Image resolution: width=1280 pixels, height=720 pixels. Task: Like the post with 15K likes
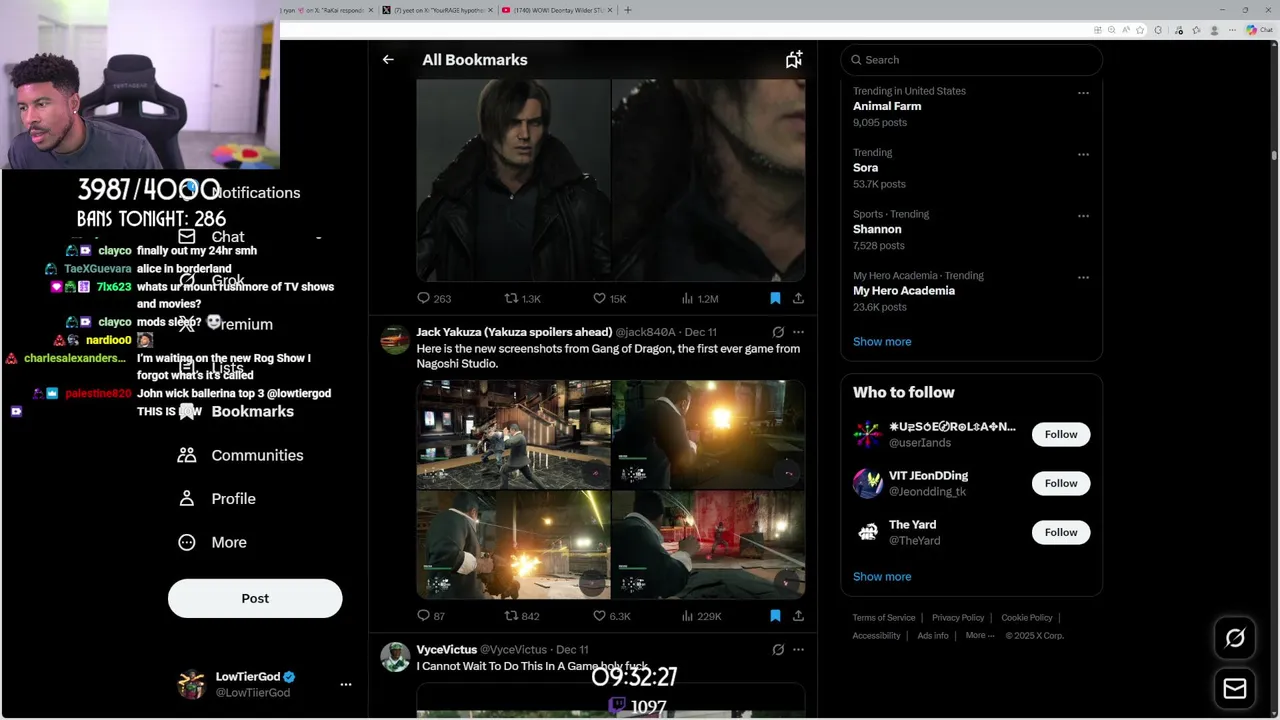click(x=609, y=298)
